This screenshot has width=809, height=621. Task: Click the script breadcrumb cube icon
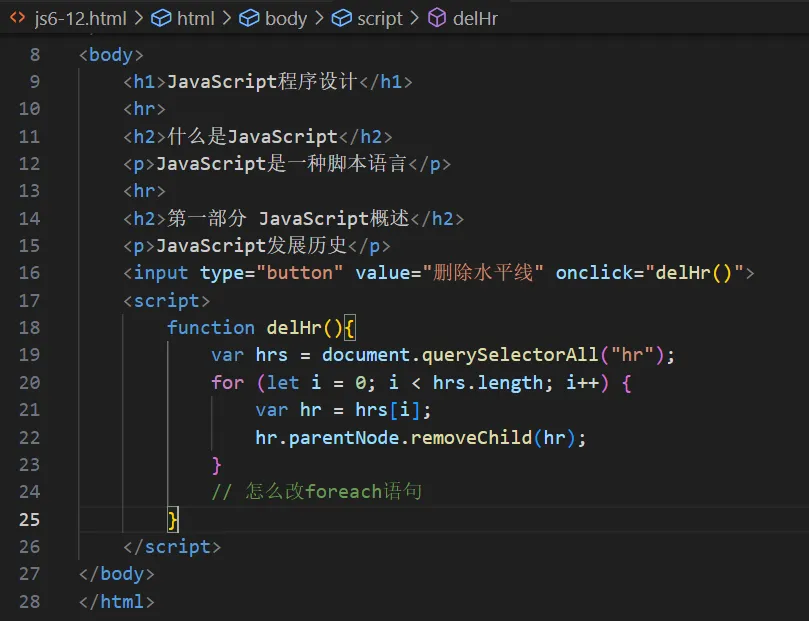coord(342,19)
